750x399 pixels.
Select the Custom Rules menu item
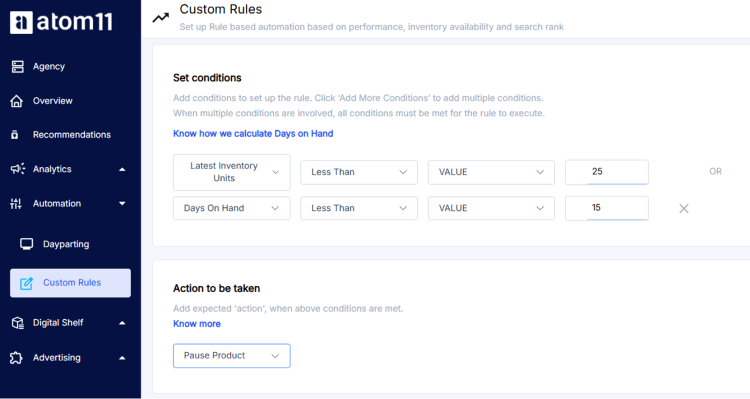[x=70, y=283]
